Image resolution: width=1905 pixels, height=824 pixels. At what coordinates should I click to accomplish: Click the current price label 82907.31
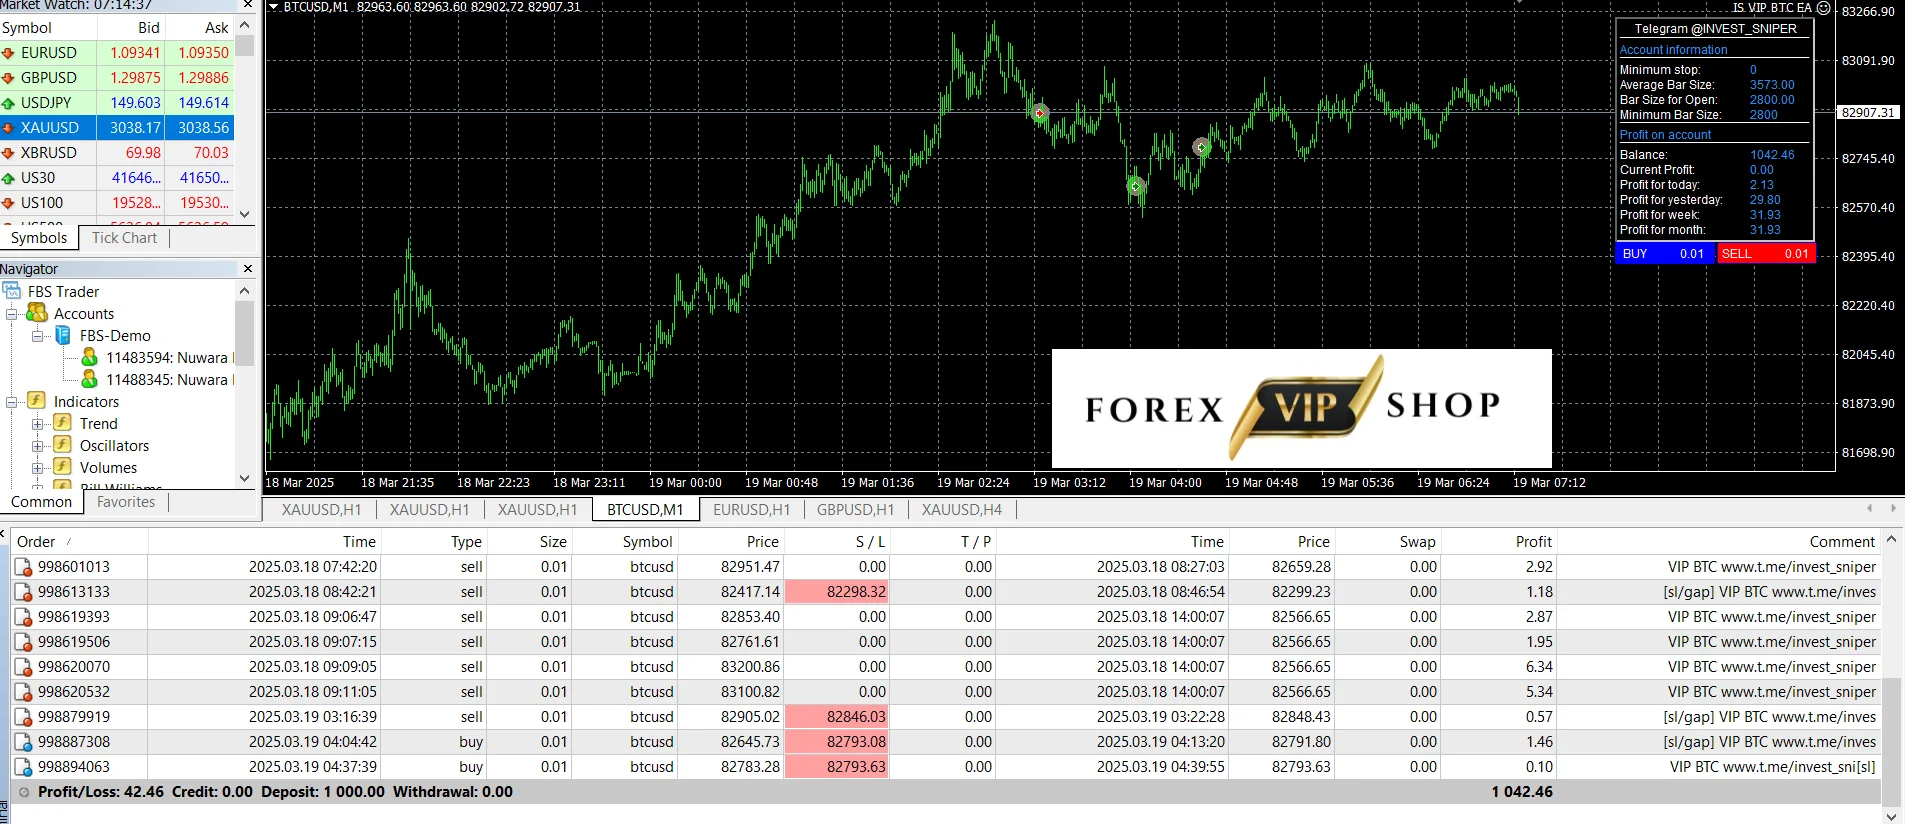point(1868,113)
